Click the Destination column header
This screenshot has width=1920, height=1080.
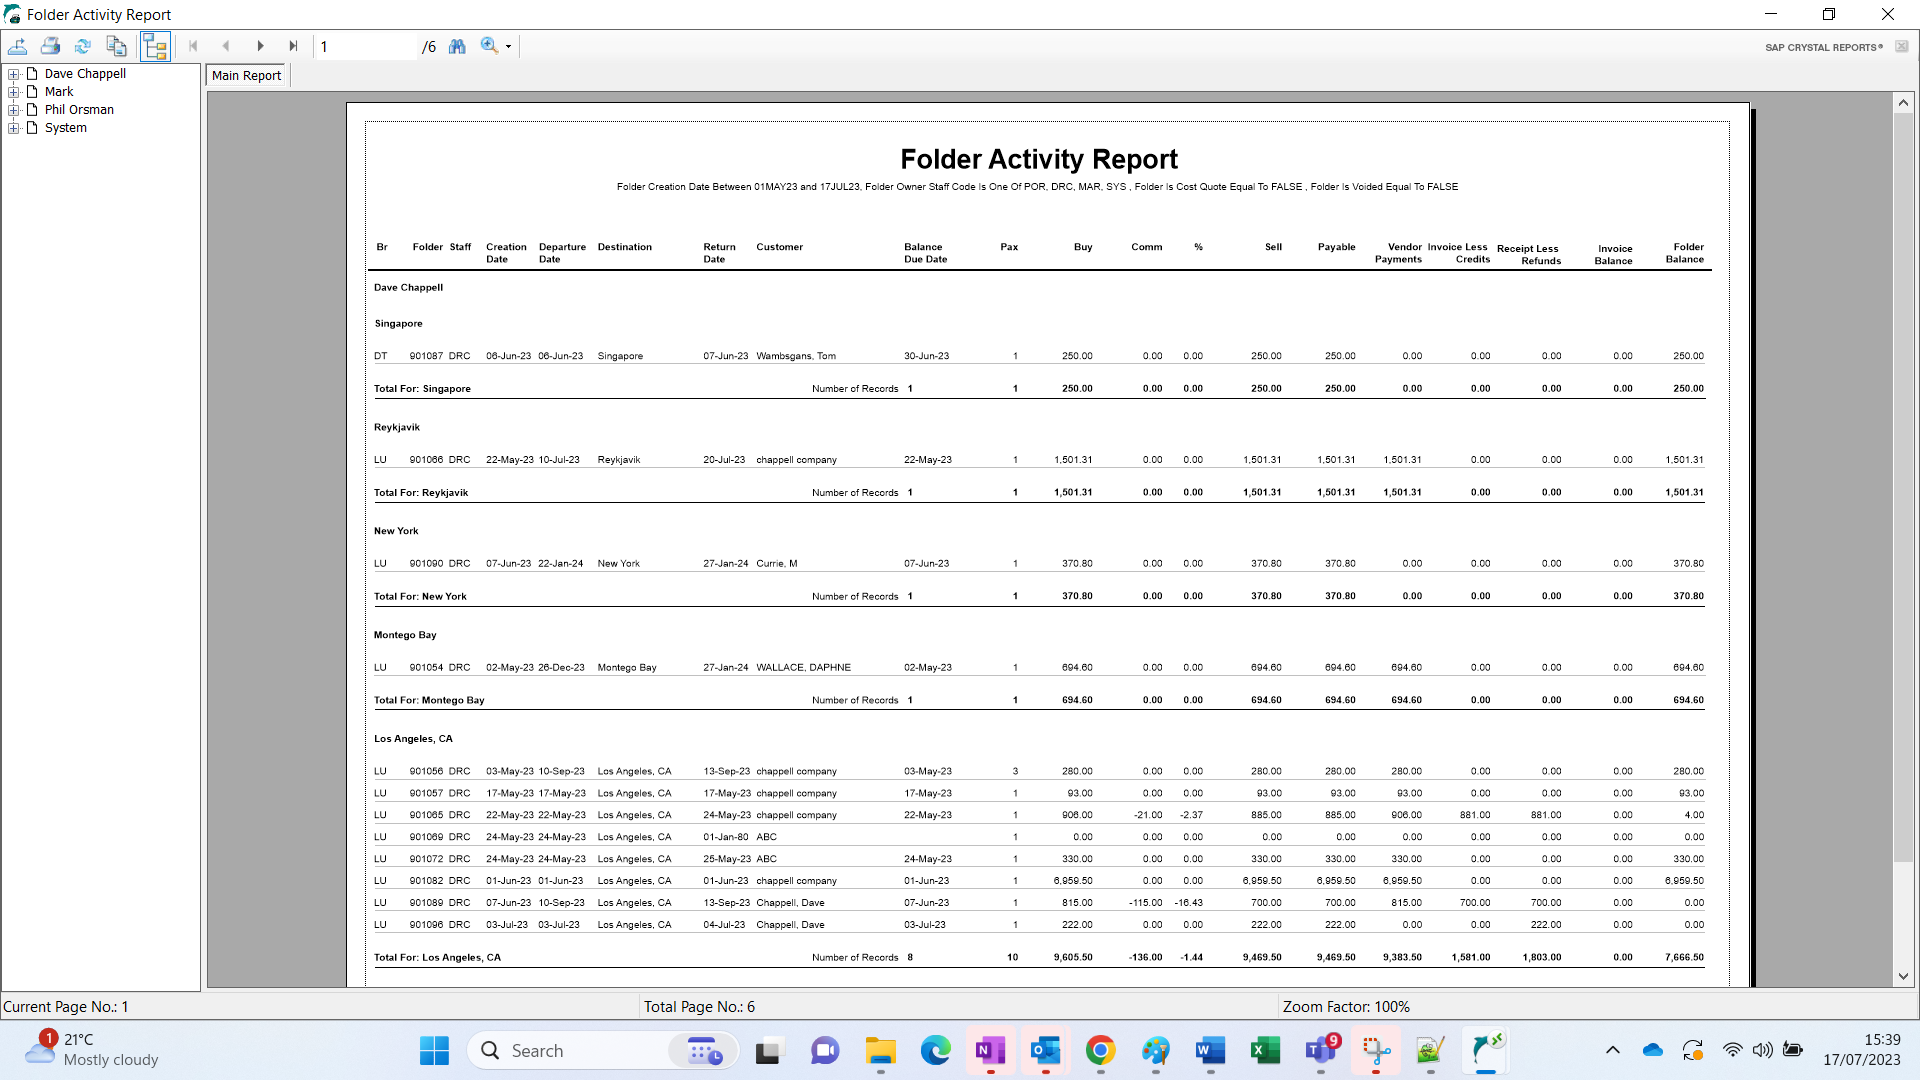pos(625,247)
